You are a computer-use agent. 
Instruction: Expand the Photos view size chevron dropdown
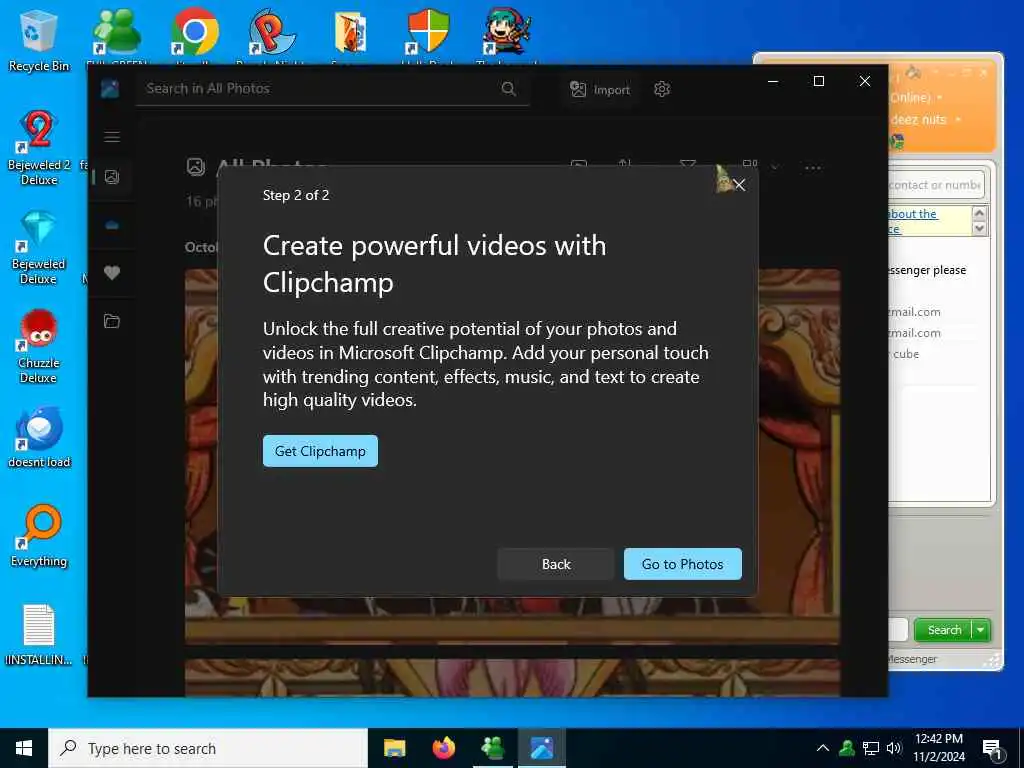point(775,167)
